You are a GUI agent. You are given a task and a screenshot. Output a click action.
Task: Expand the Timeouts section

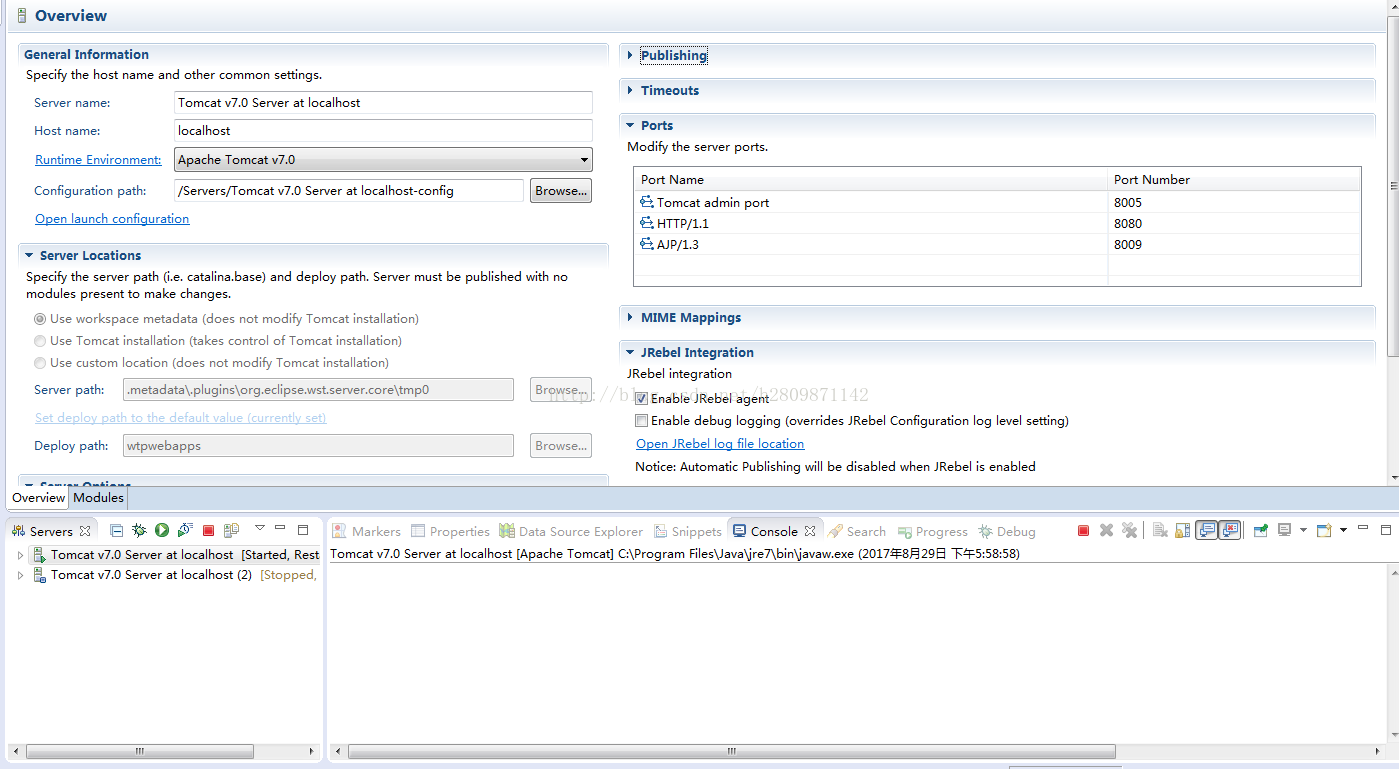coord(630,90)
